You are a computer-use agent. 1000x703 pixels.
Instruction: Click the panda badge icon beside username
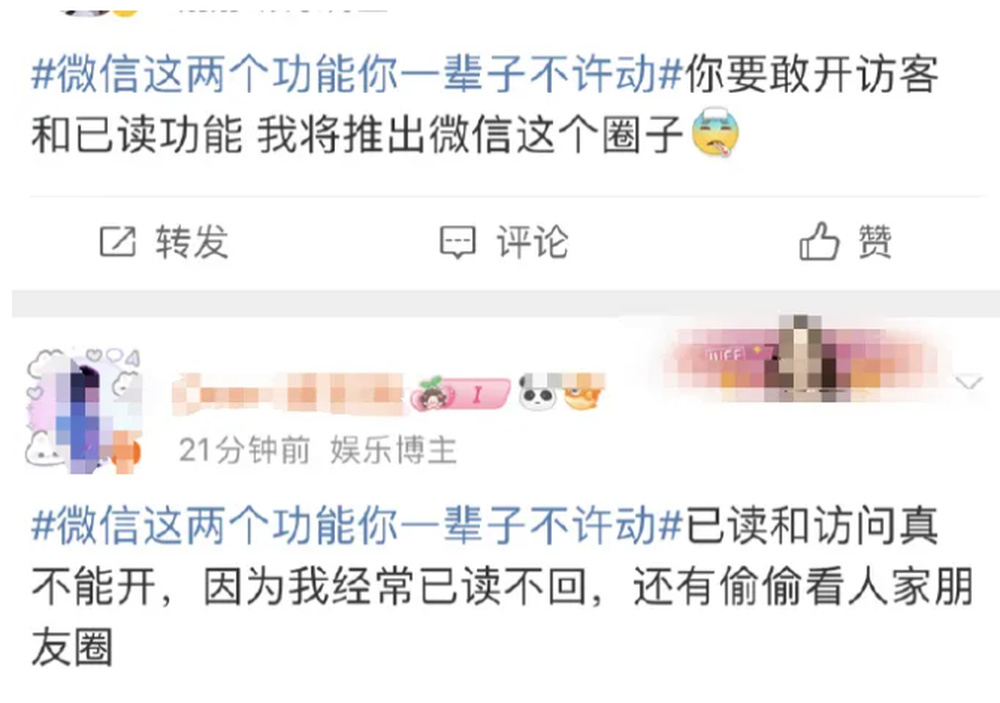(x=539, y=392)
